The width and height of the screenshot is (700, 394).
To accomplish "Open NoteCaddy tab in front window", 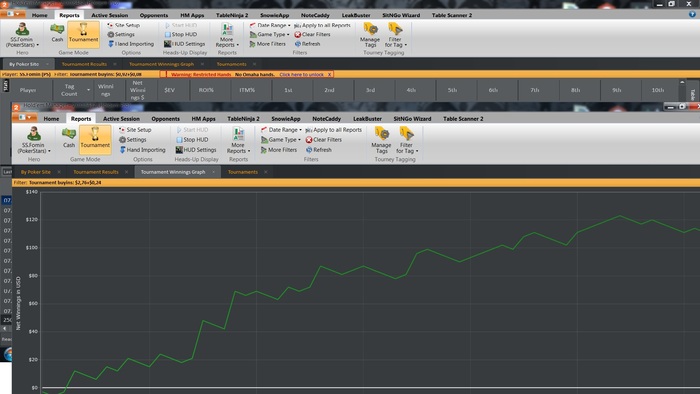I will [x=326, y=119].
